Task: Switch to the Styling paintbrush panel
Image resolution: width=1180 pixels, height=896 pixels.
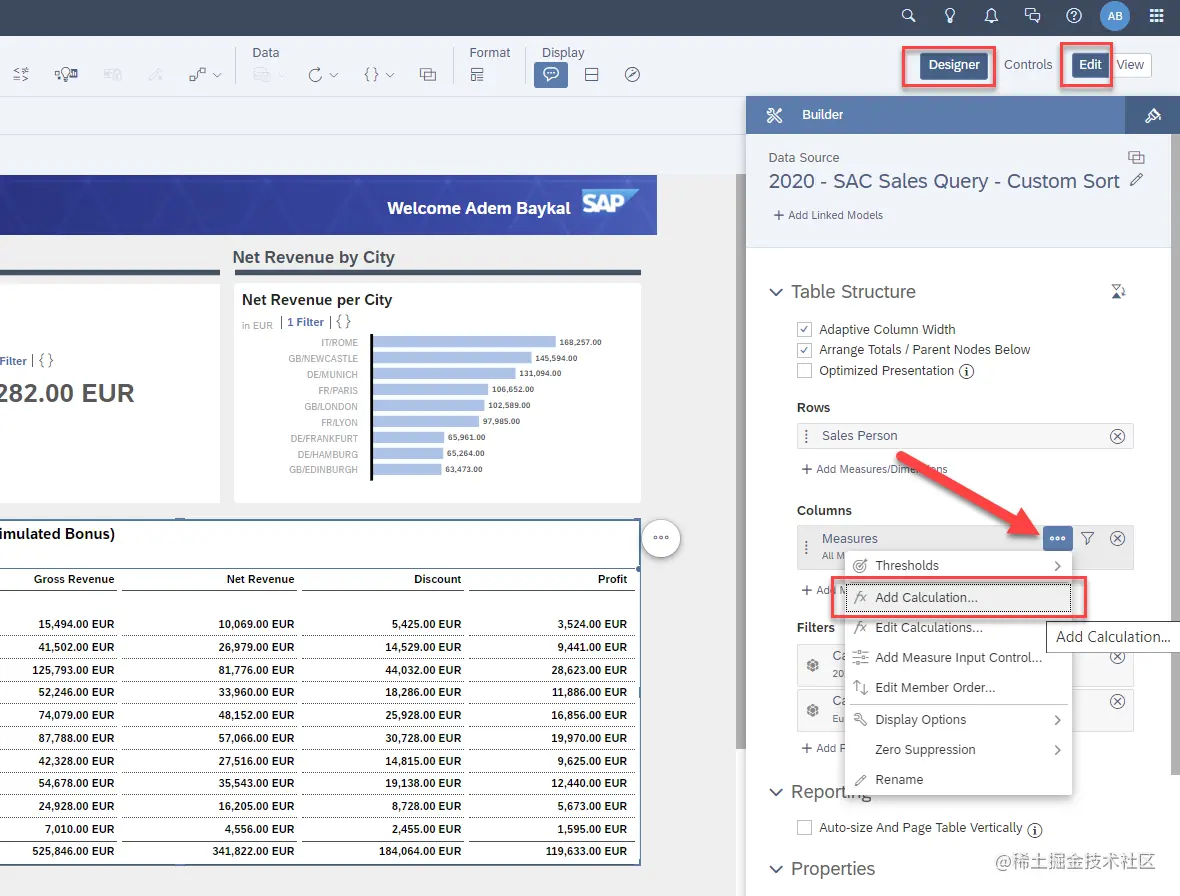Action: pos(1152,115)
